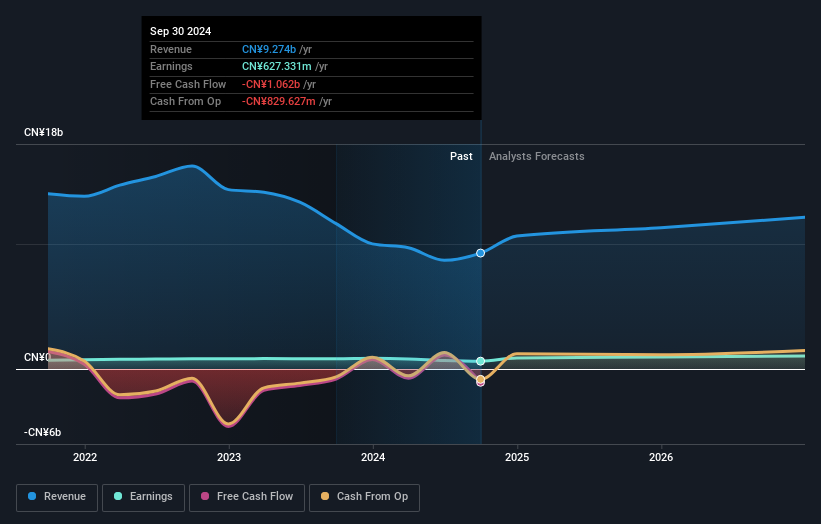Viewport: 821px width, 524px height.
Task: Select the 2024 x-axis label
Action: (x=373, y=458)
